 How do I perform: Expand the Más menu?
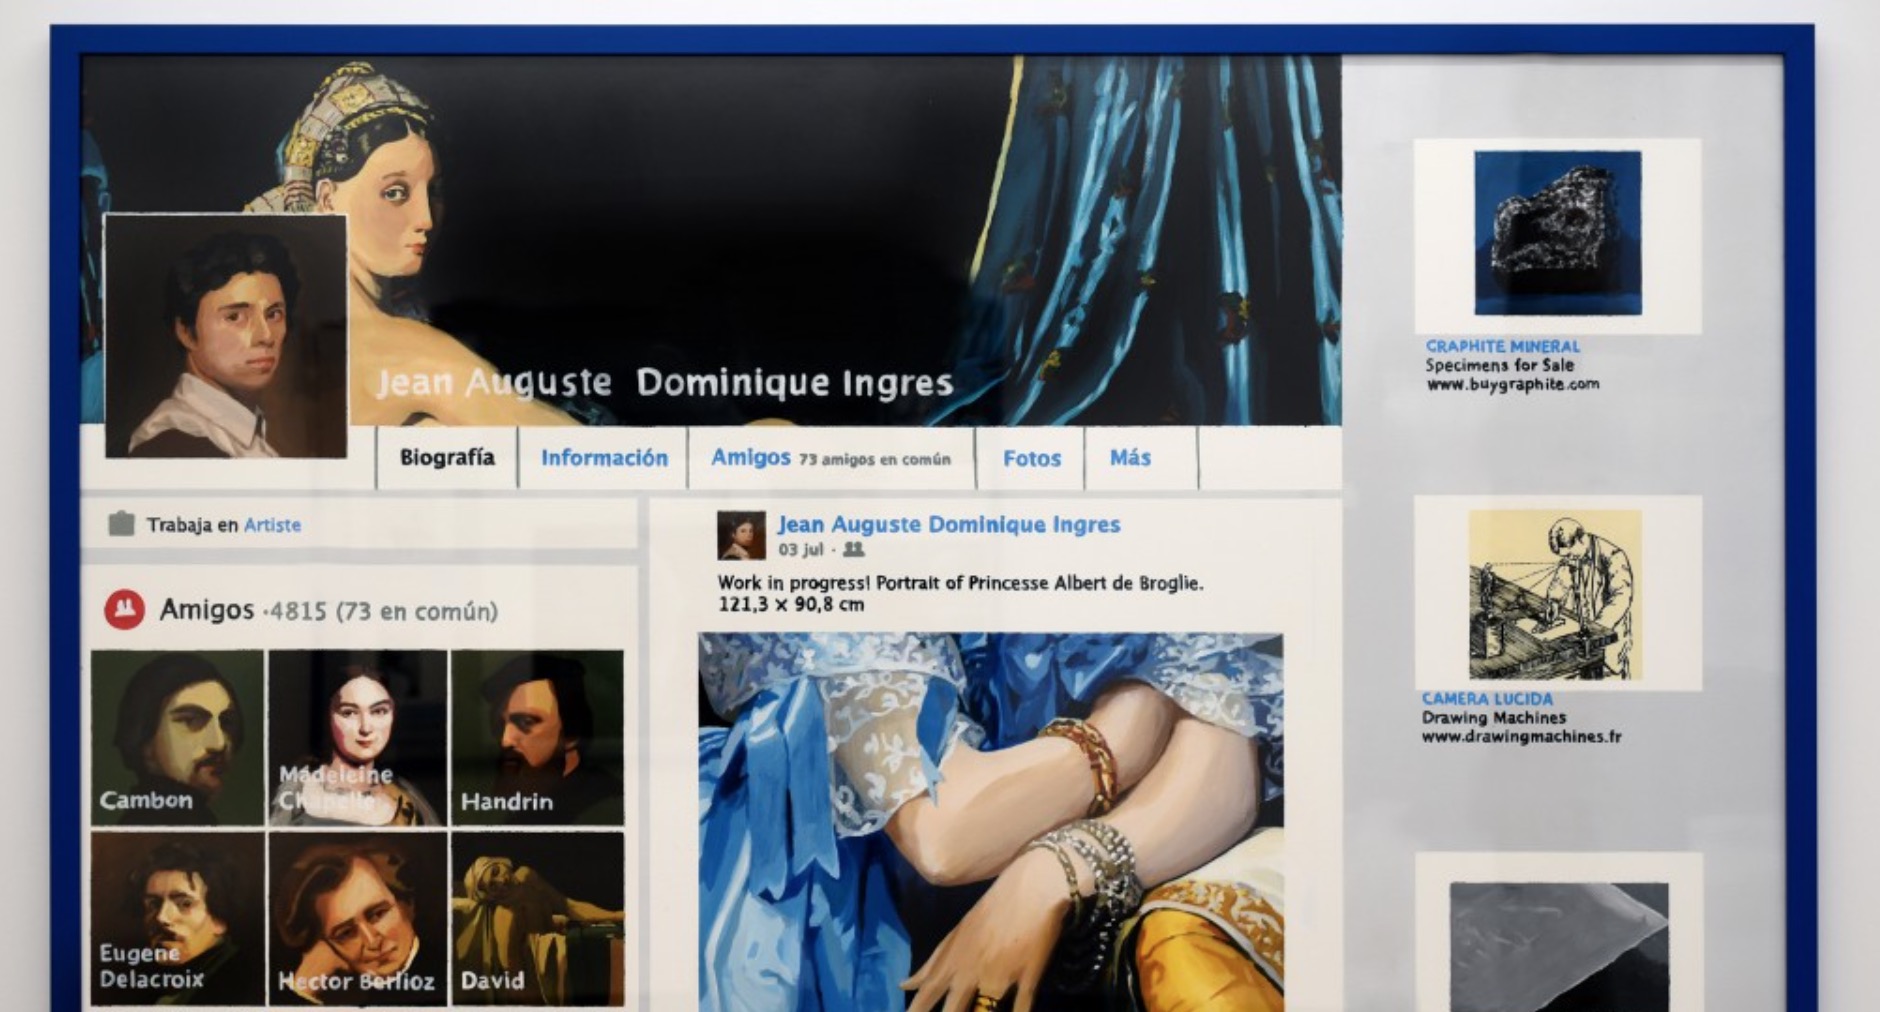(x=1130, y=458)
